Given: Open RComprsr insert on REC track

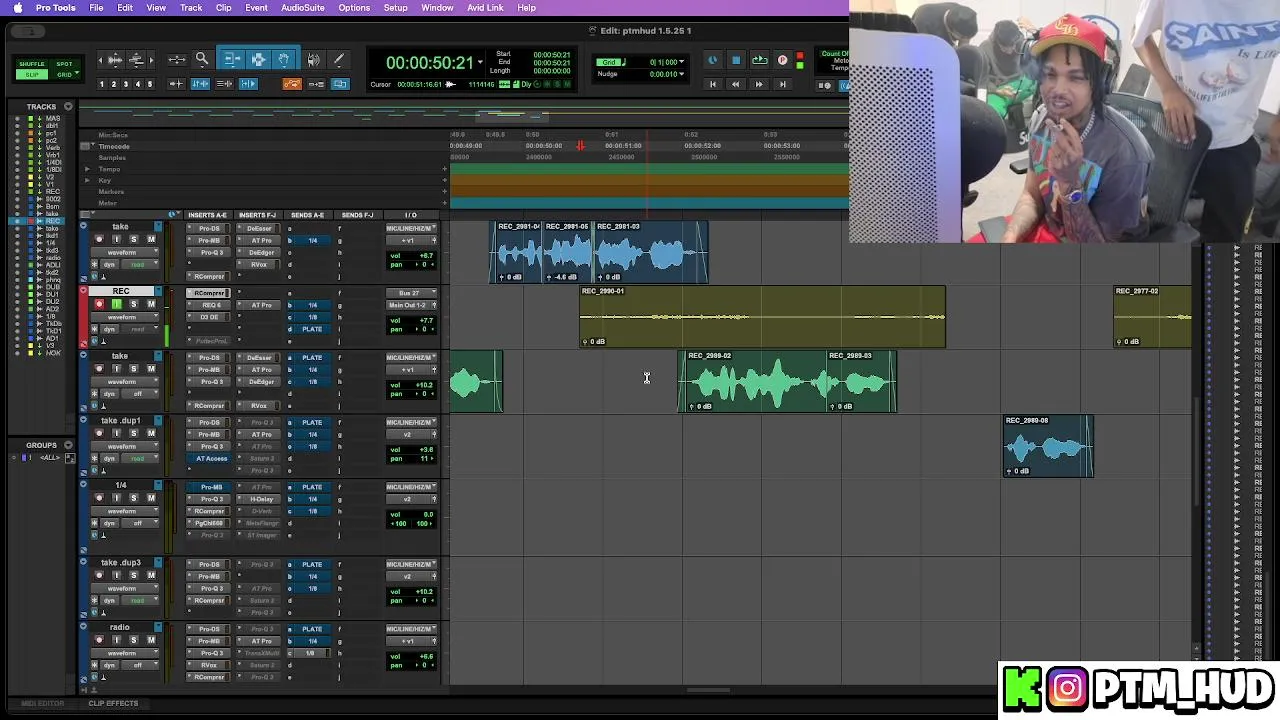Looking at the screenshot, I should [209, 293].
